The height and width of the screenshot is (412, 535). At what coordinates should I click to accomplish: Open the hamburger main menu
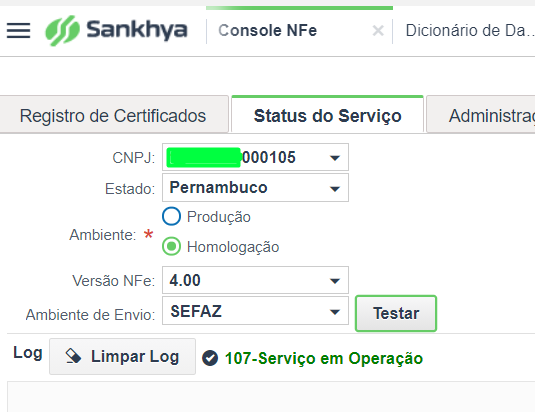[18, 30]
